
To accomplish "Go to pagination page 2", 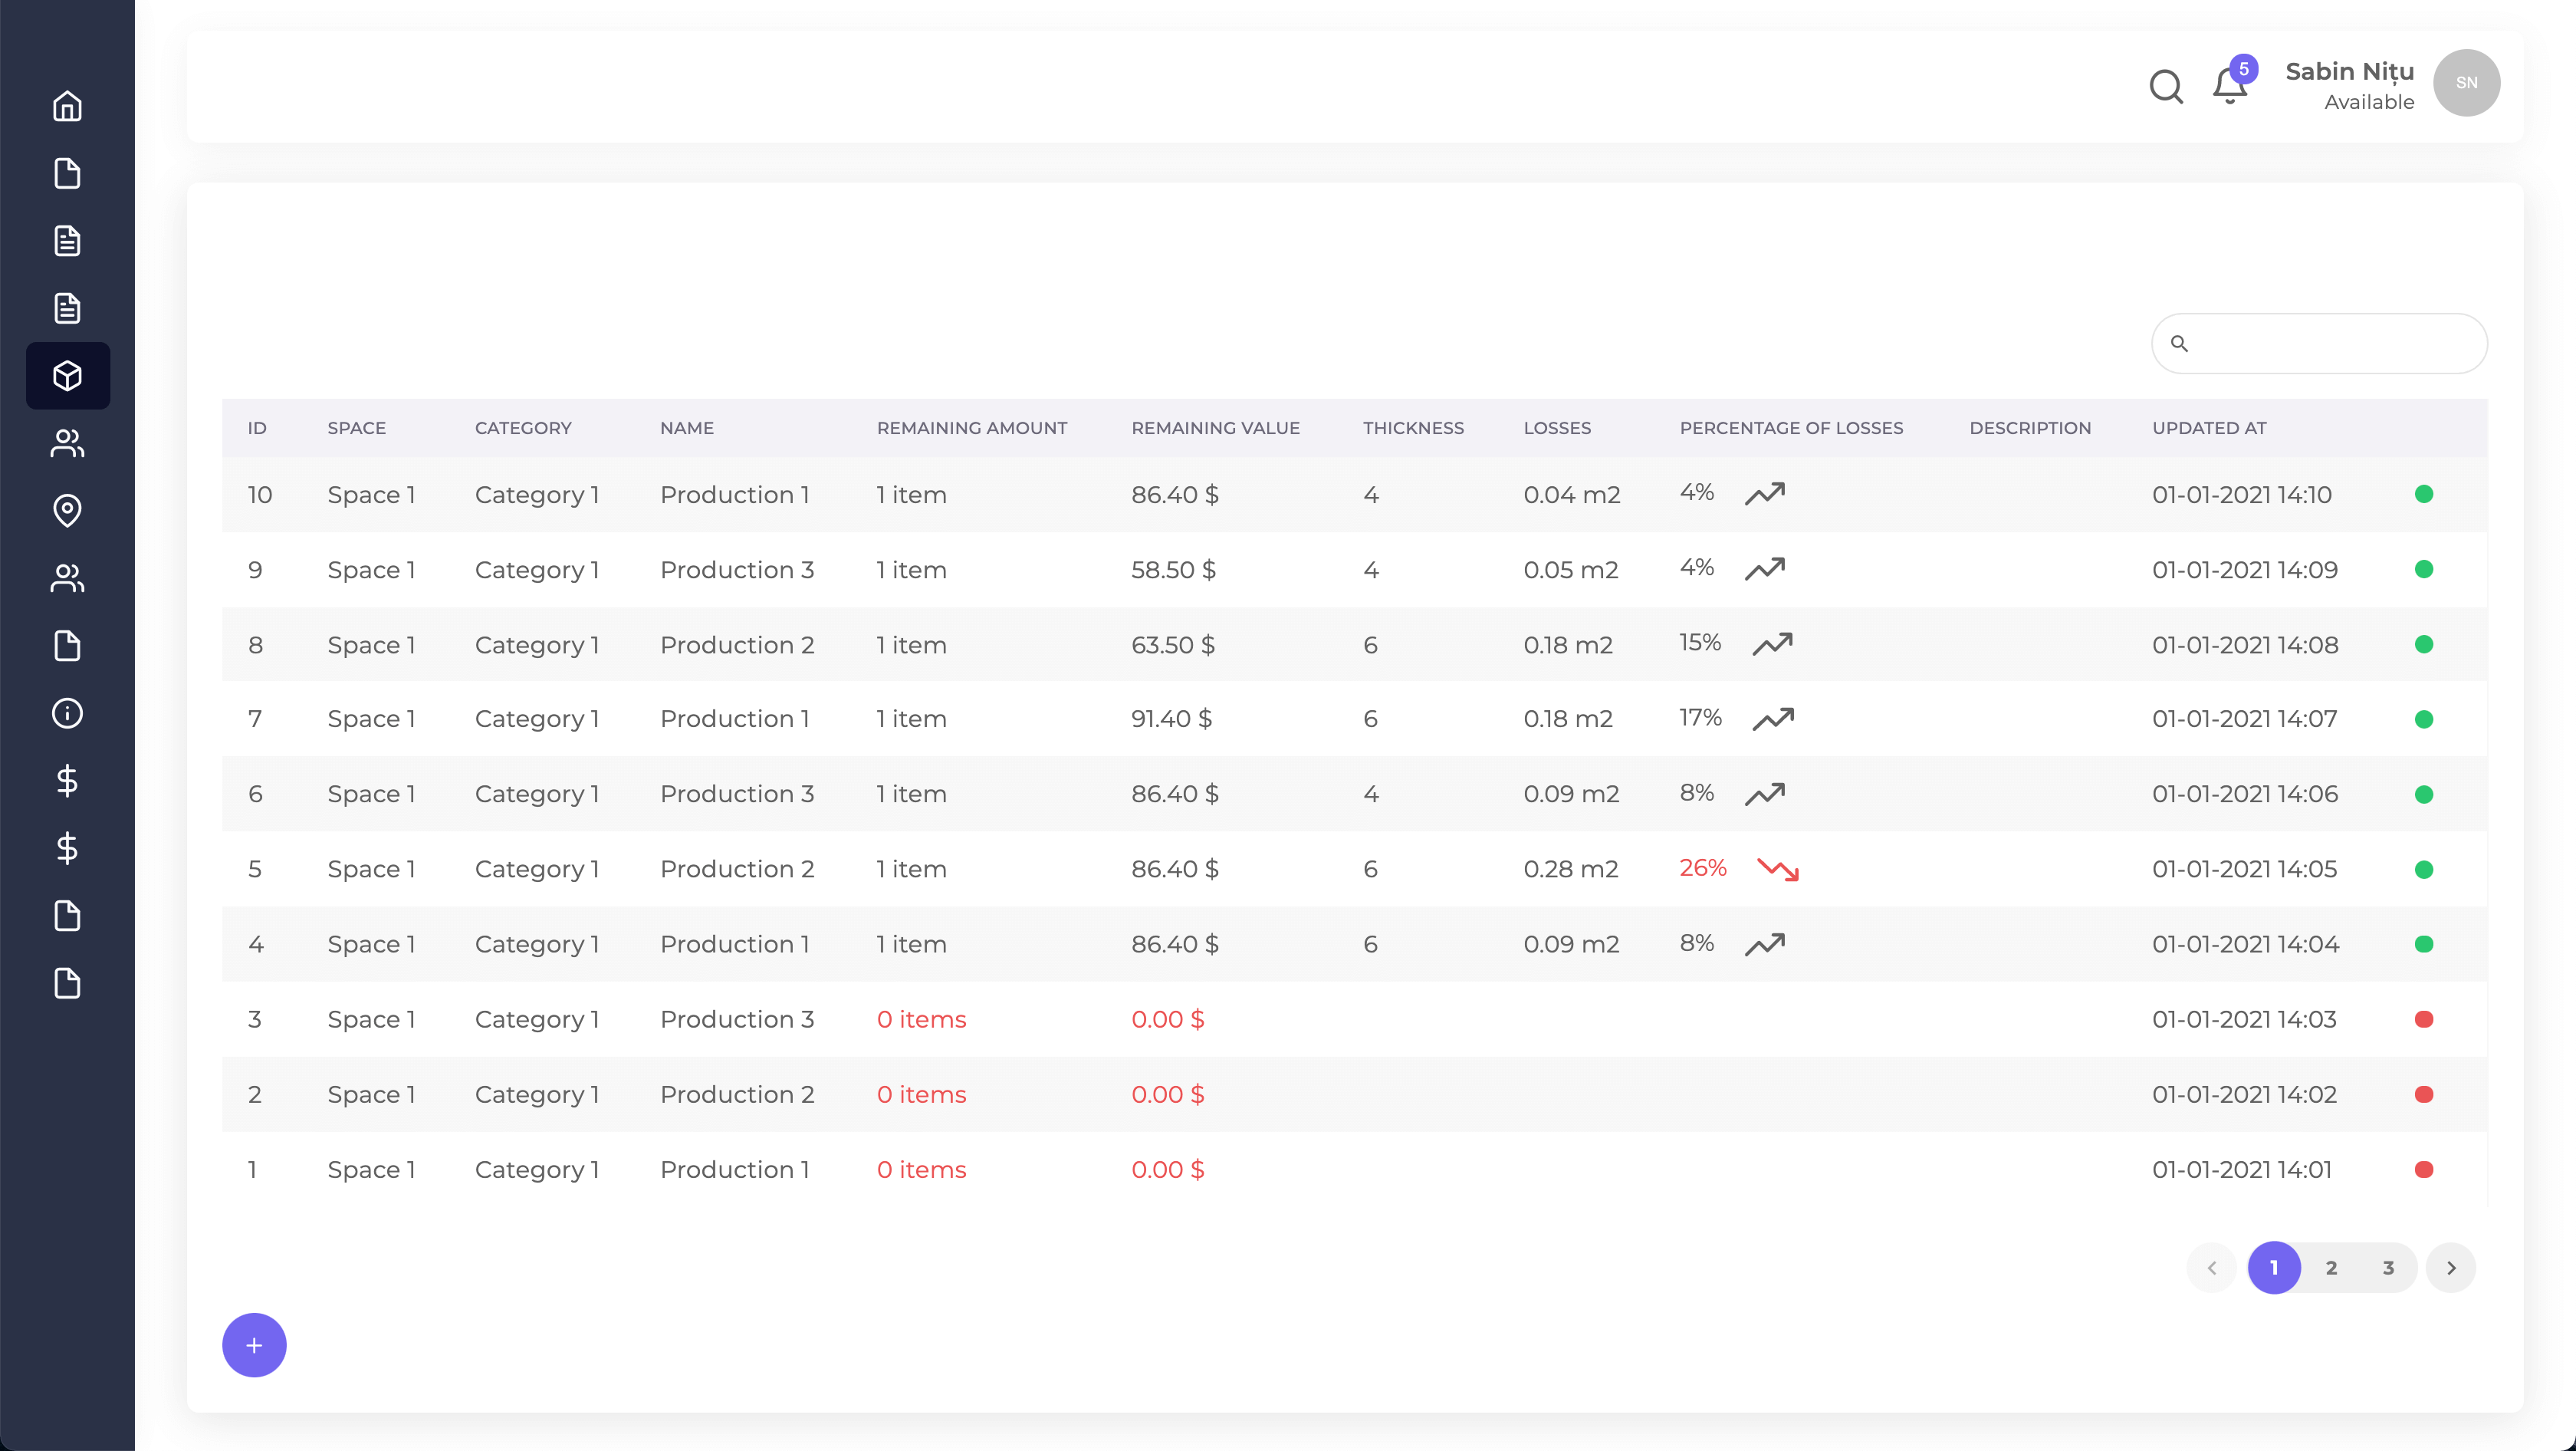I will coord(2331,1268).
